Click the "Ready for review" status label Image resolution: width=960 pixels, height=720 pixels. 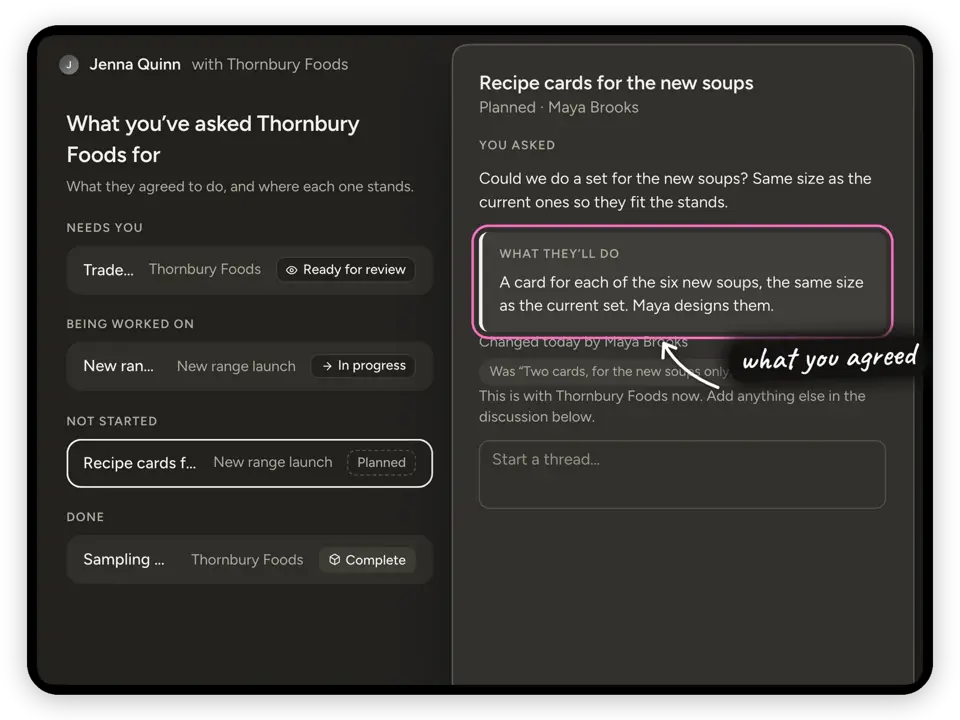354,270
